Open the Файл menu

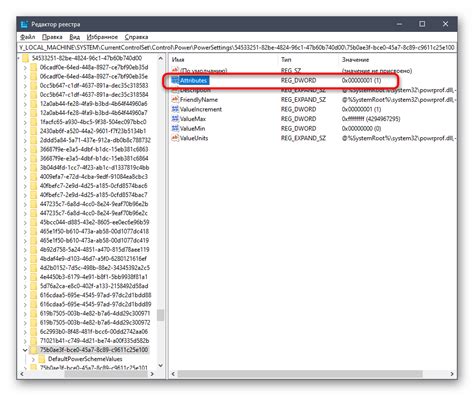(x=28, y=37)
